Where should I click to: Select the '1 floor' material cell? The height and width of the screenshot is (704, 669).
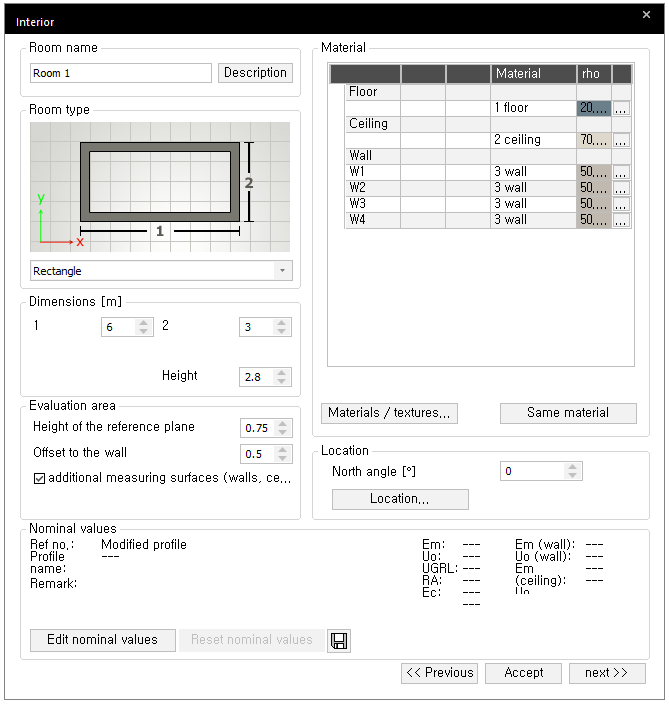pyautogui.click(x=533, y=108)
